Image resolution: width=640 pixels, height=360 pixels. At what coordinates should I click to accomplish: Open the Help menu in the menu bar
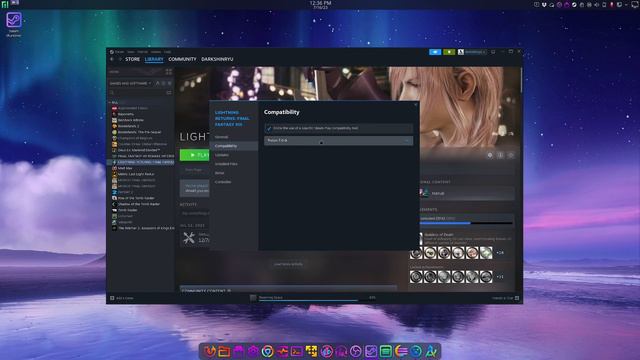(x=167, y=52)
